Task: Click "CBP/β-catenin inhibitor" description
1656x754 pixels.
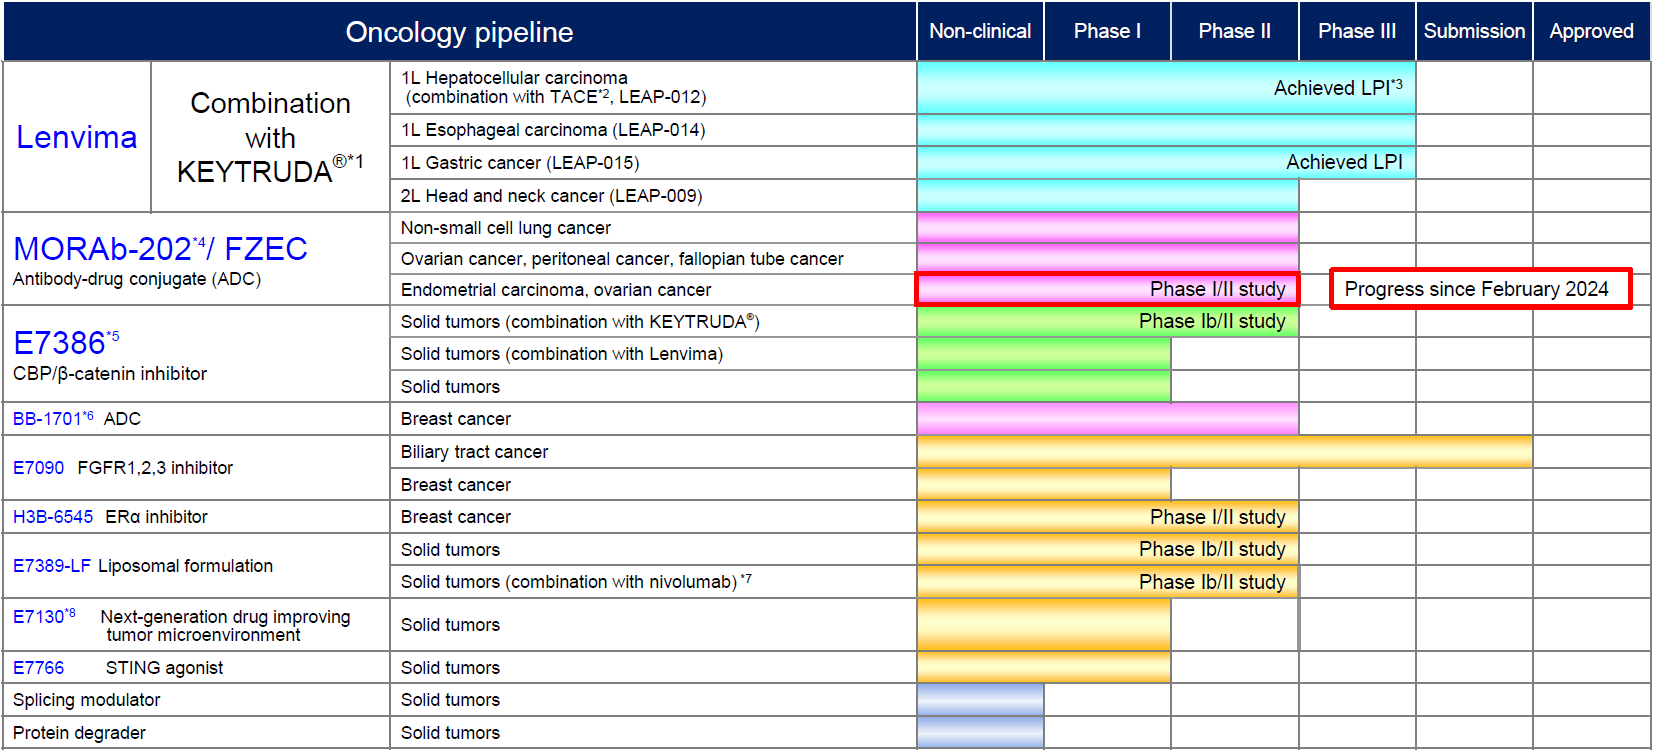Action: point(110,373)
